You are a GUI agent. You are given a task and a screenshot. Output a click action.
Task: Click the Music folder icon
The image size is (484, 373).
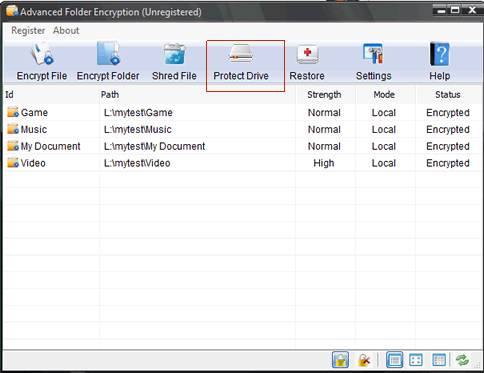click(x=13, y=129)
